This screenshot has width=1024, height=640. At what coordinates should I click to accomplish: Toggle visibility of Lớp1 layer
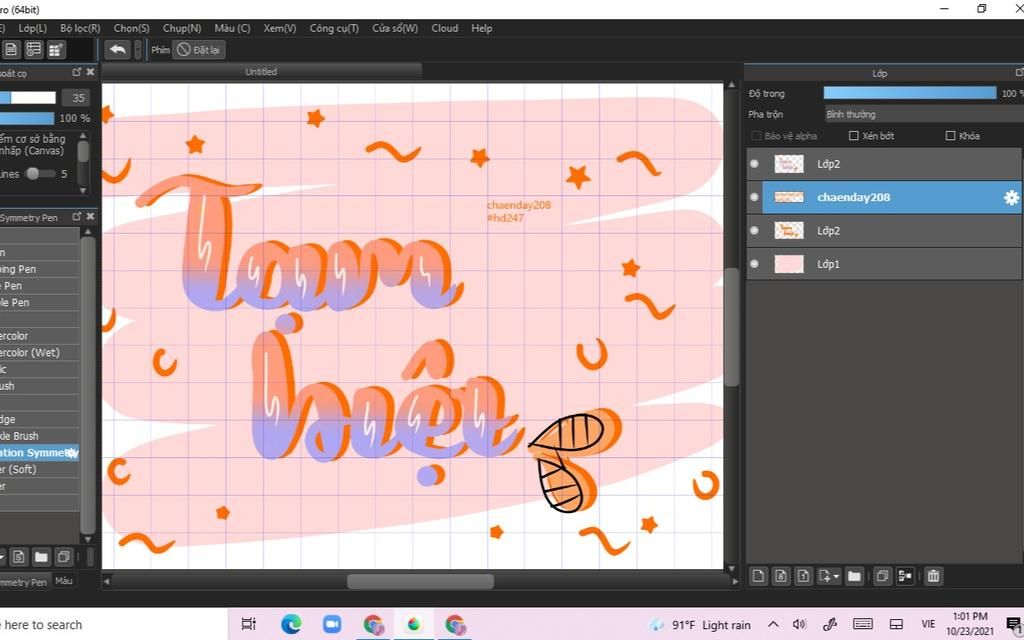point(754,264)
